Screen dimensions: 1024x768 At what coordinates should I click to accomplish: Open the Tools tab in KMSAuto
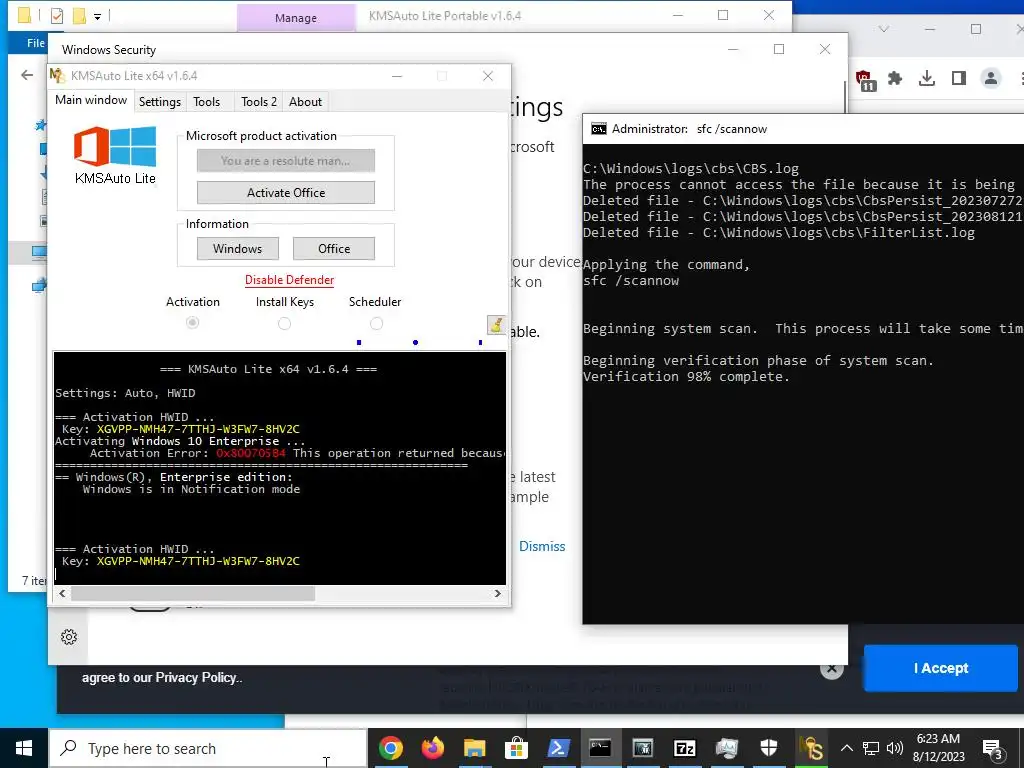206,102
